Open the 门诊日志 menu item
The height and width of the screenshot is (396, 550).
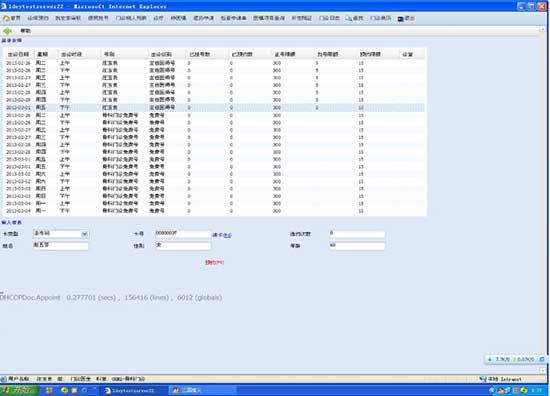coord(329,18)
